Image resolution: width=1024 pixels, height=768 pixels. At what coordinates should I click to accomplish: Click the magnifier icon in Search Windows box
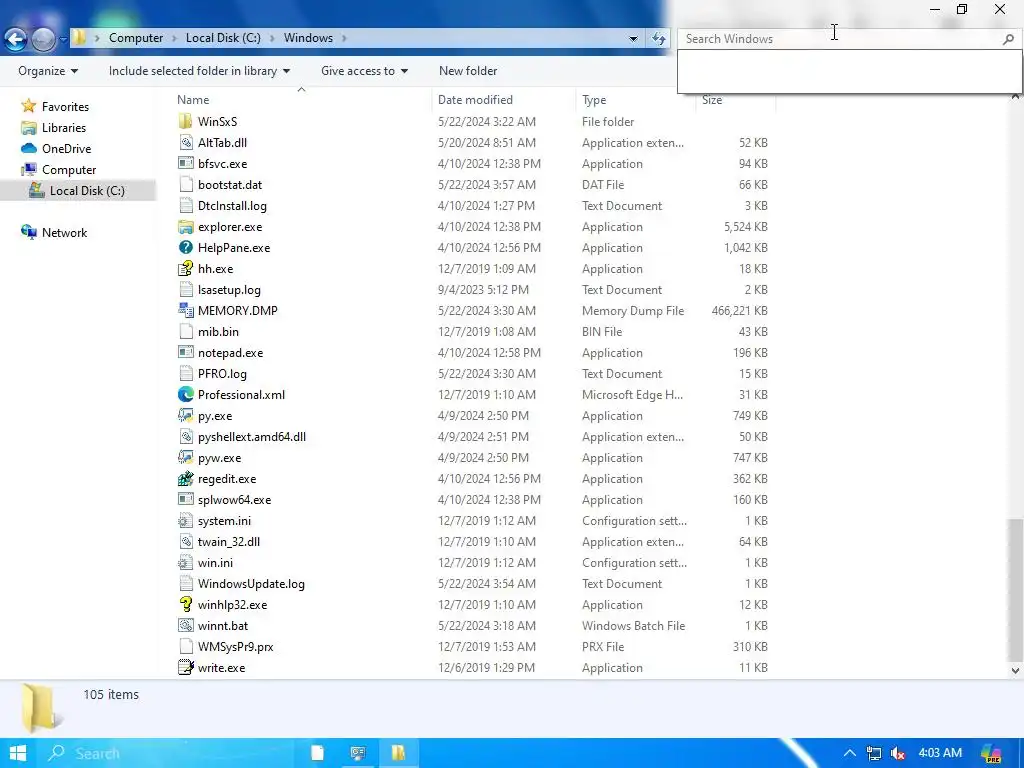pyautogui.click(x=1008, y=39)
